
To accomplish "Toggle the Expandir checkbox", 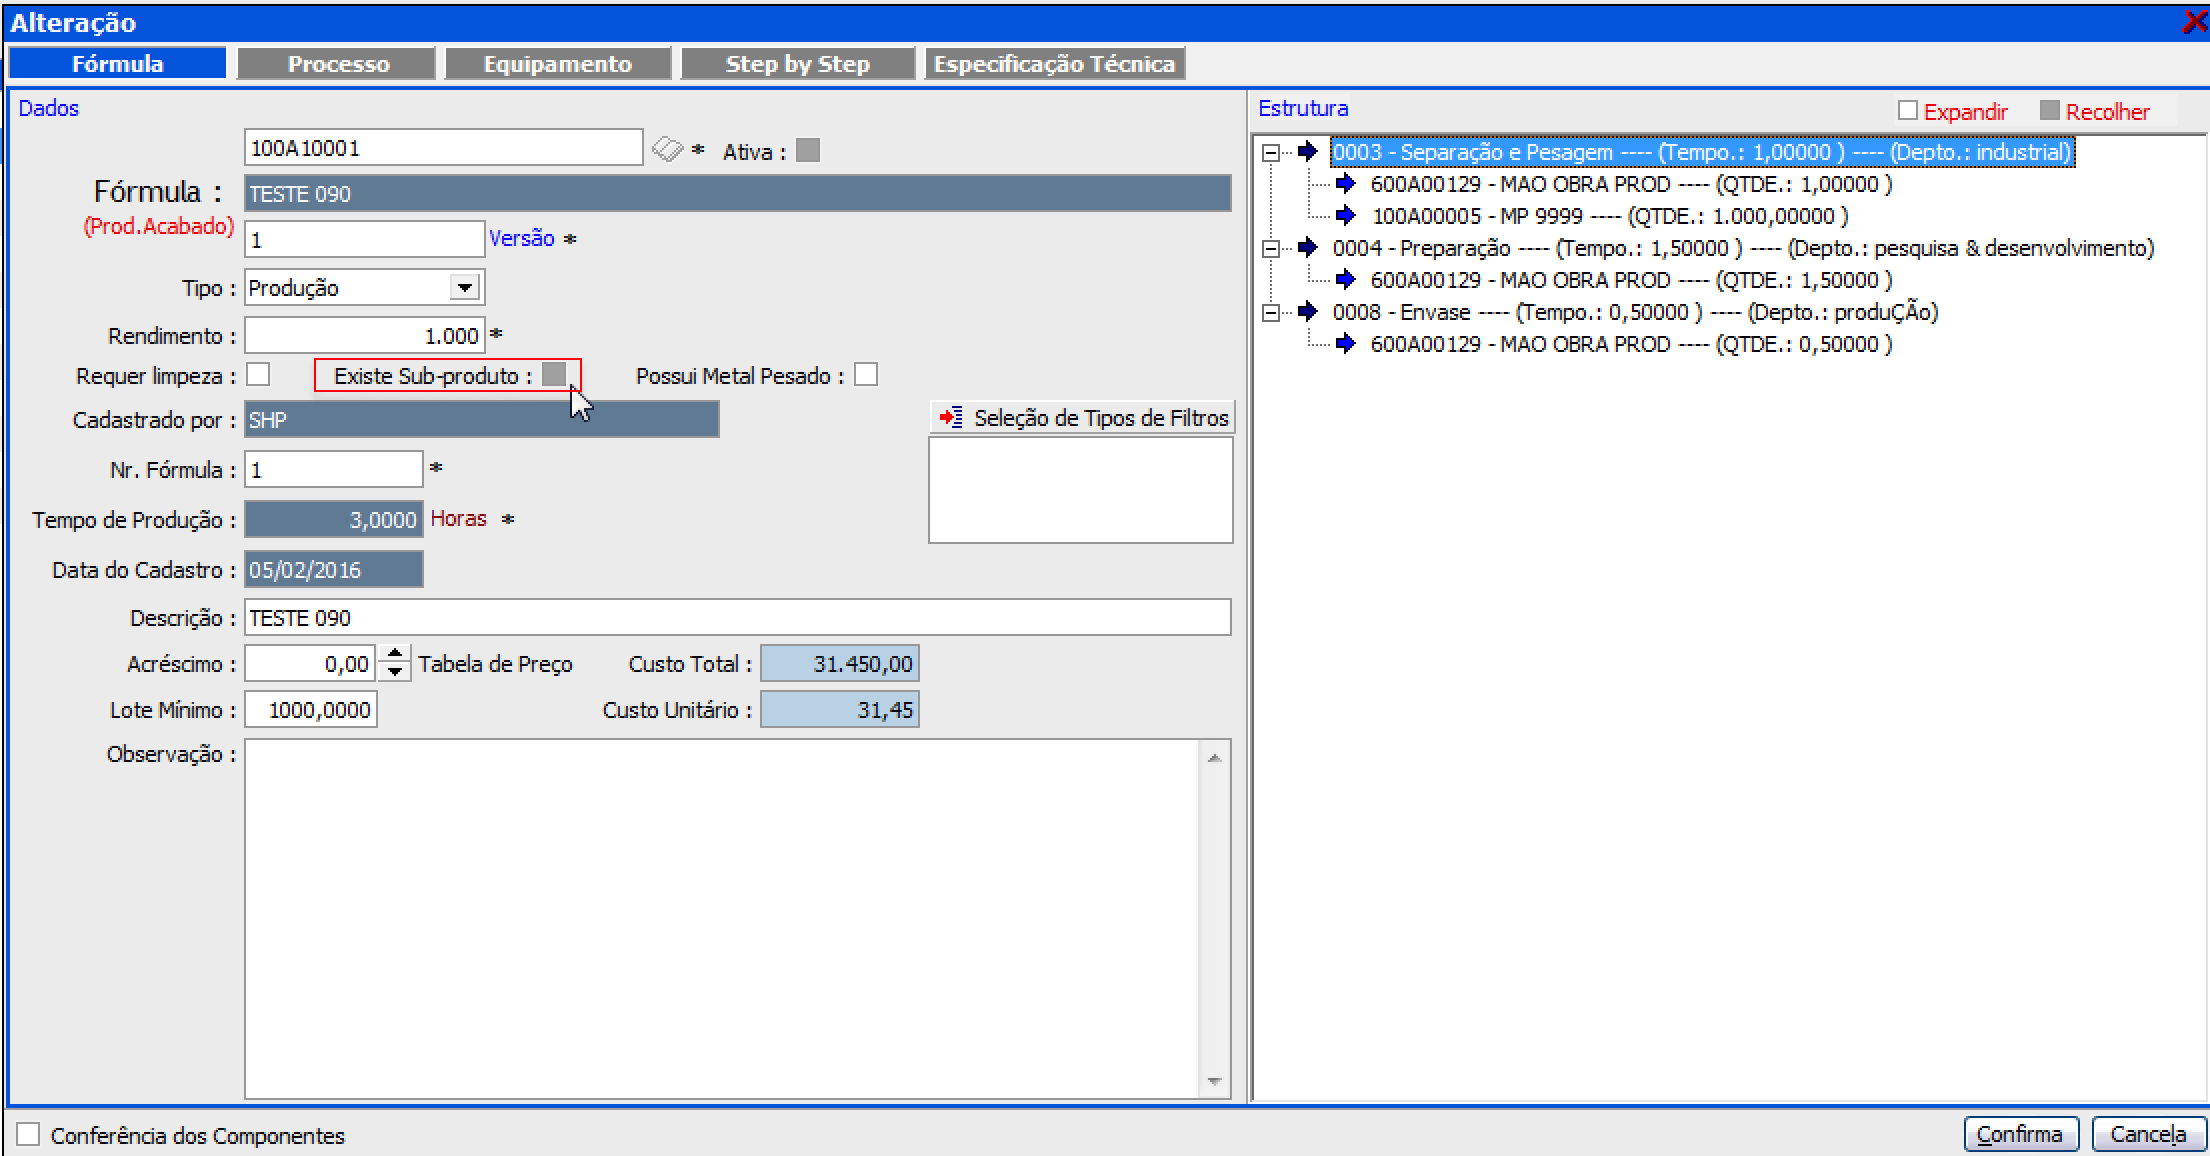I will coord(1908,111).
